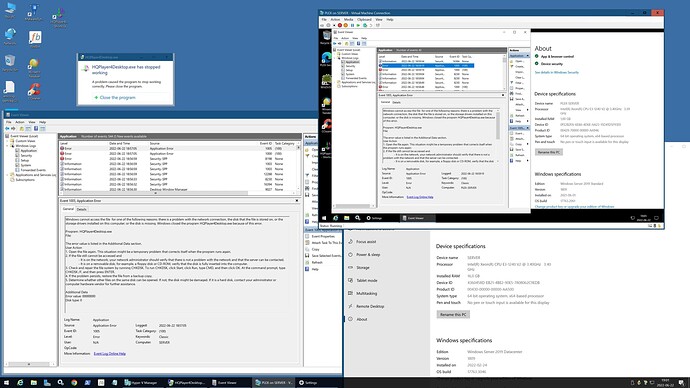Image resolution: width=690 pixels, height=388 pixels.
Task: Click green Start button in VM toolbar
Action: 358,26
